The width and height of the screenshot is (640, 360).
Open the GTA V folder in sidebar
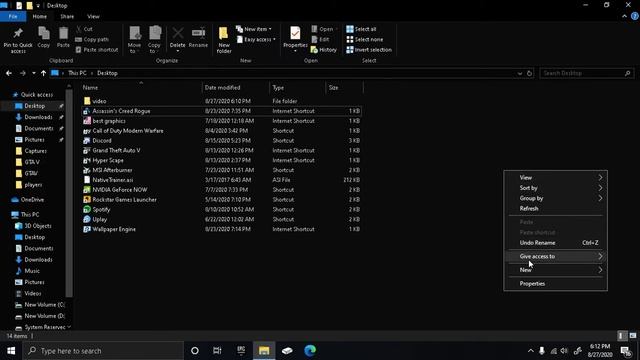click(32, 162)
